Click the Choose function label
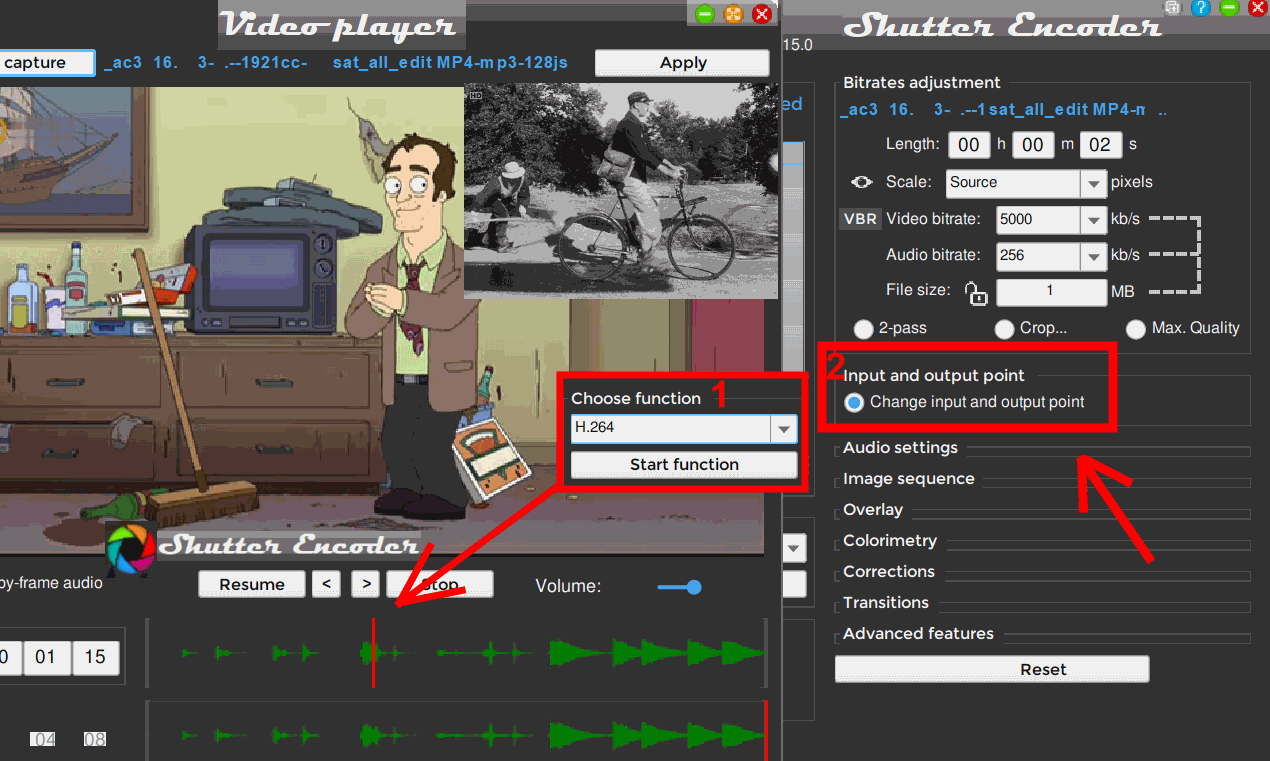The height and width of the screenshot is (761, 1270). click(636, 399)
